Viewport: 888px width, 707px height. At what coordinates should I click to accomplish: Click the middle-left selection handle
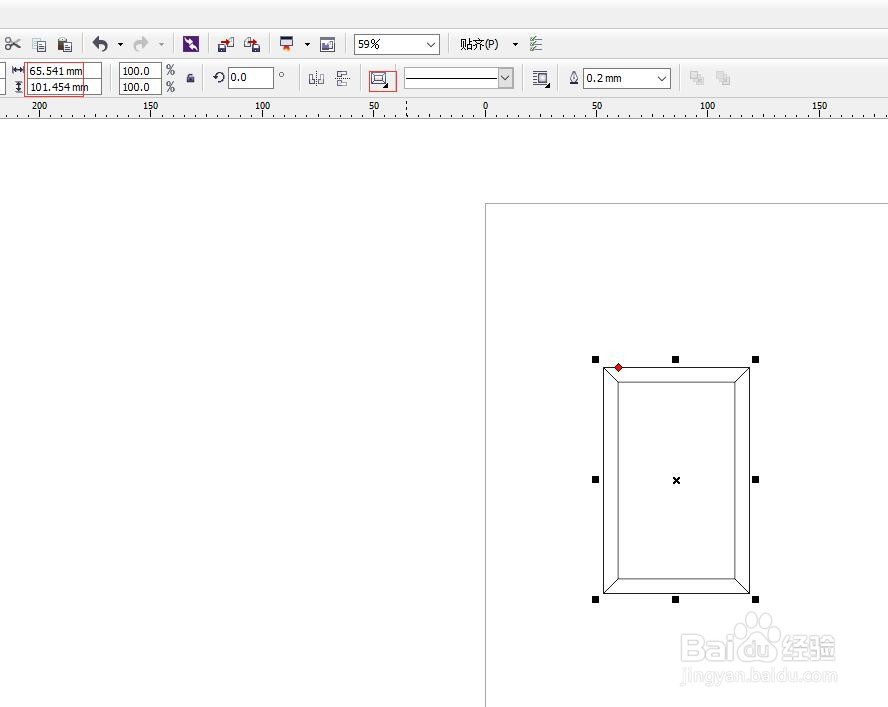(x=595, y=479)
